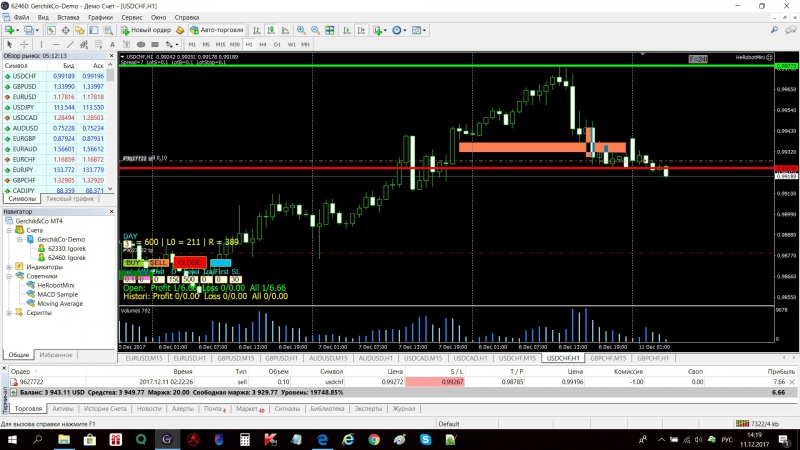Select the cursor arrow tool
Viewport: 800px width, 450px height.
(9, 44)
